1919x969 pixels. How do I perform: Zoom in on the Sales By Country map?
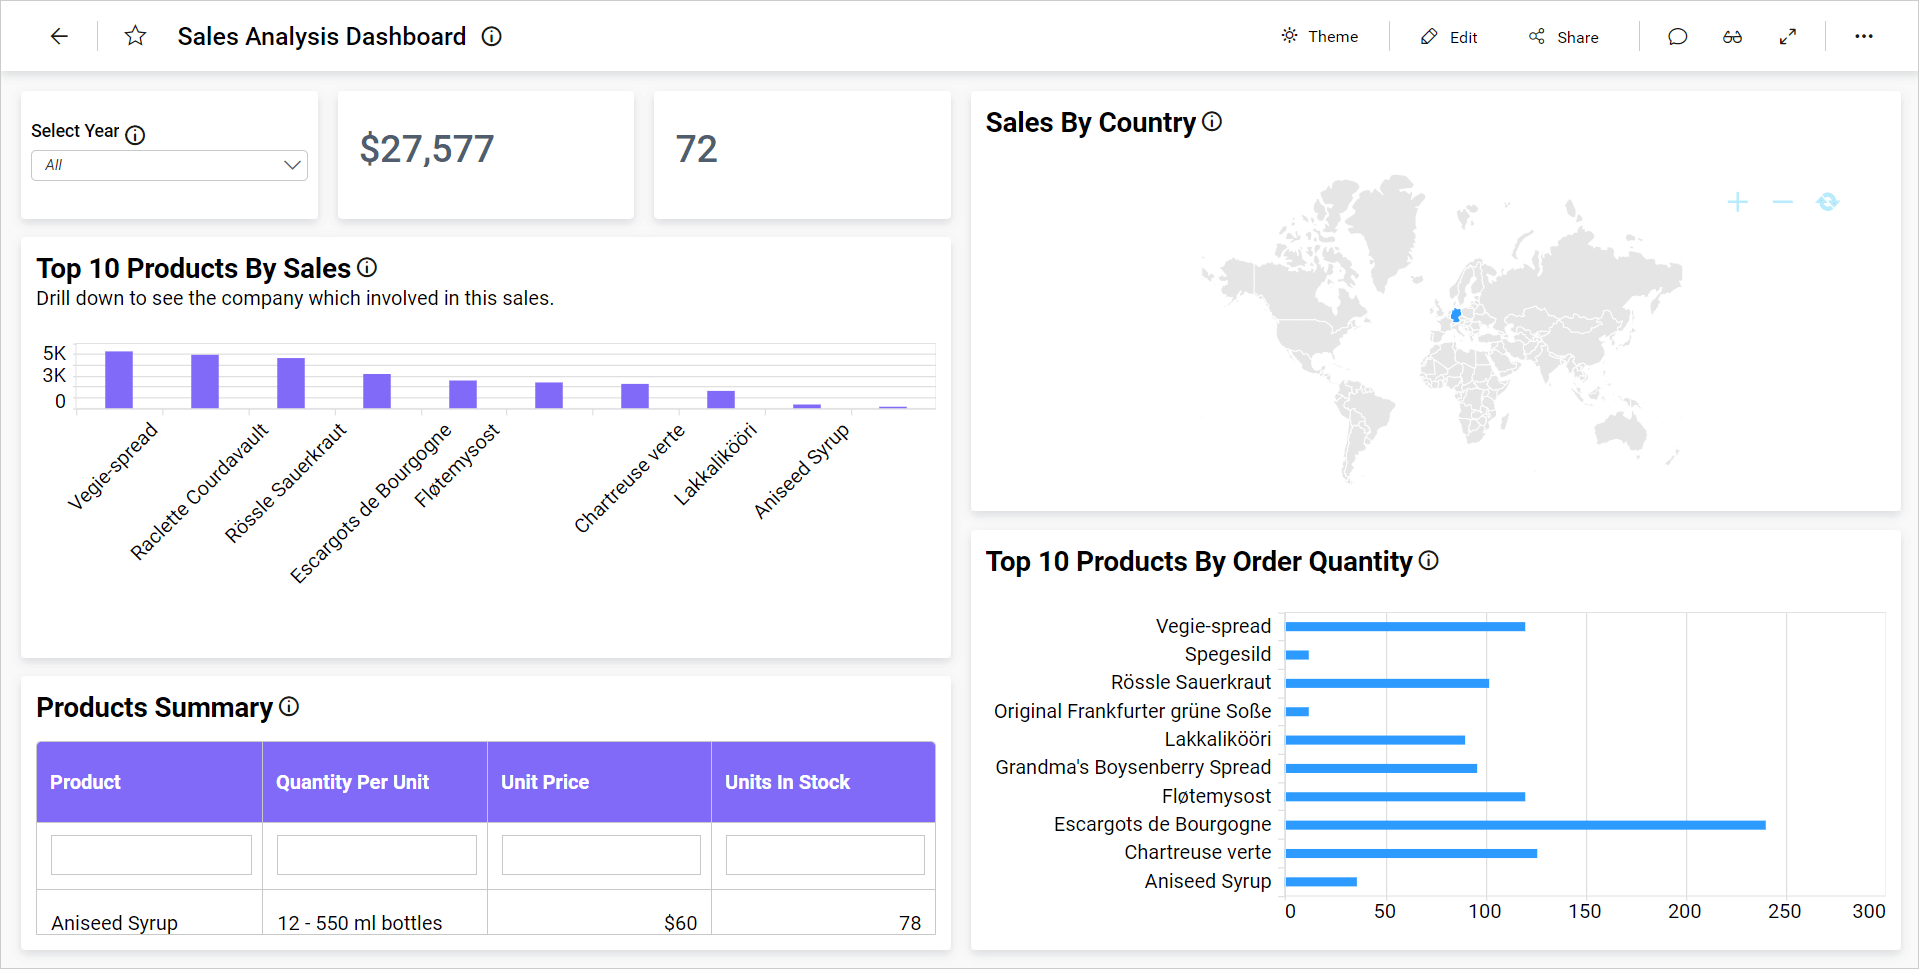coord(1738,202)
